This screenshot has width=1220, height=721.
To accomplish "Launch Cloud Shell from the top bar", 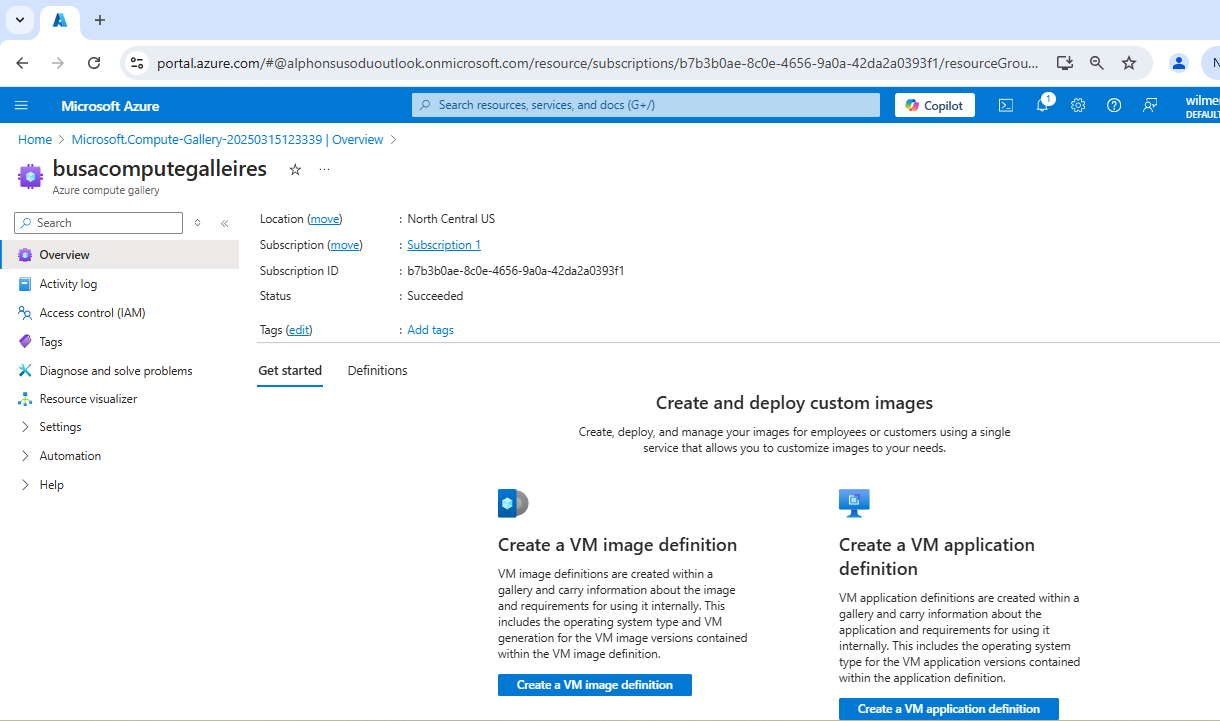I will 1006,105.
